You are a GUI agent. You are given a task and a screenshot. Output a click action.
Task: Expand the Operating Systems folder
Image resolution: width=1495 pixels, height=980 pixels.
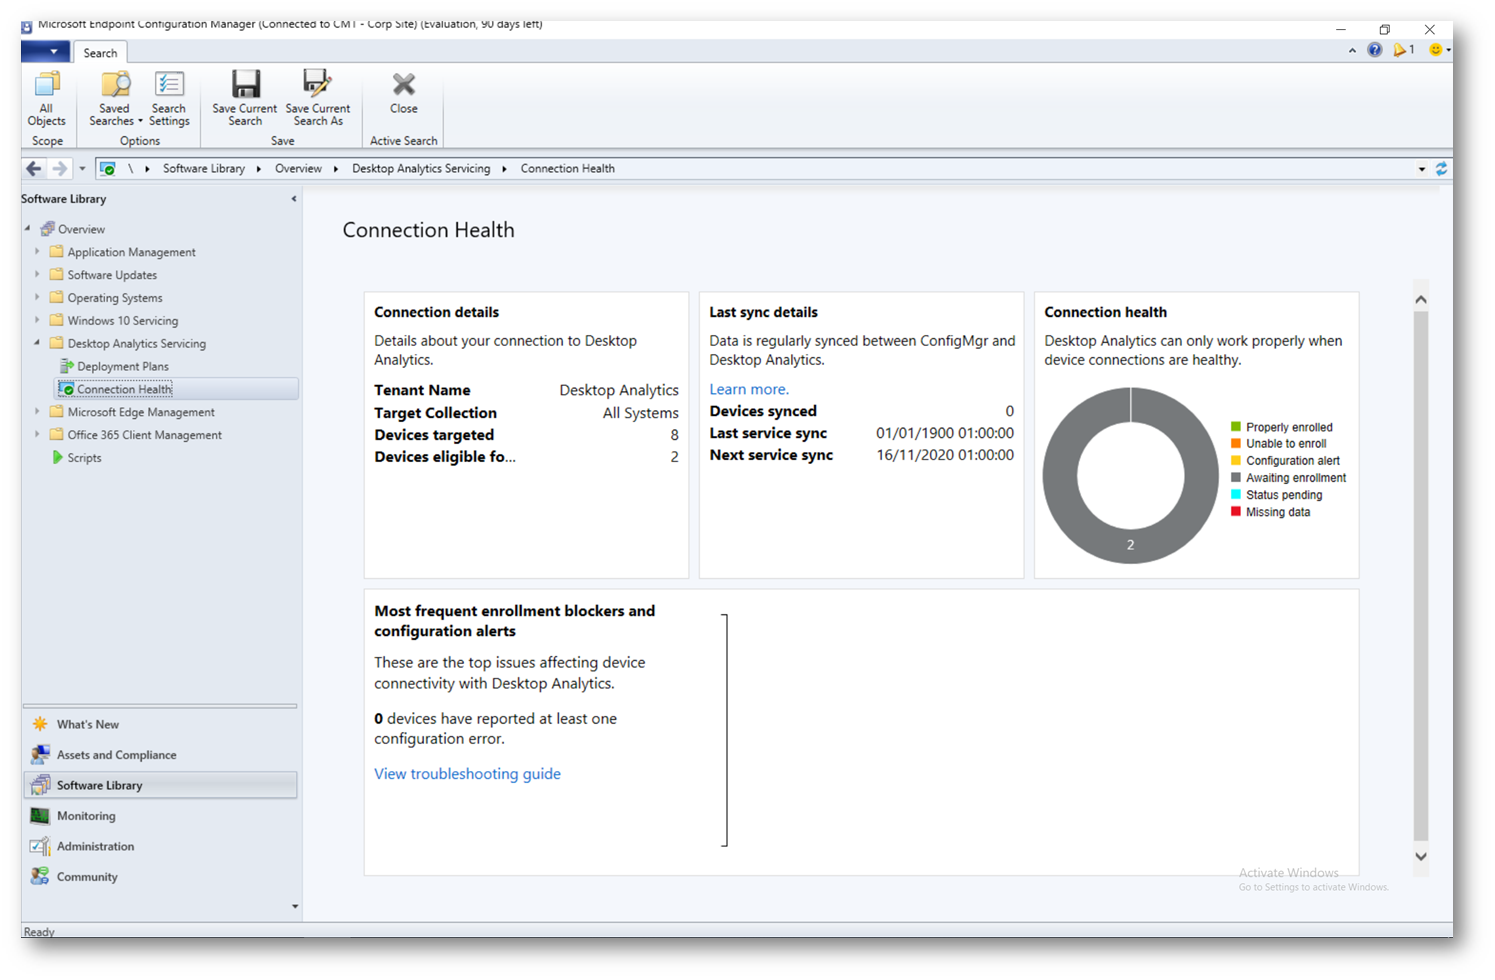37,298
